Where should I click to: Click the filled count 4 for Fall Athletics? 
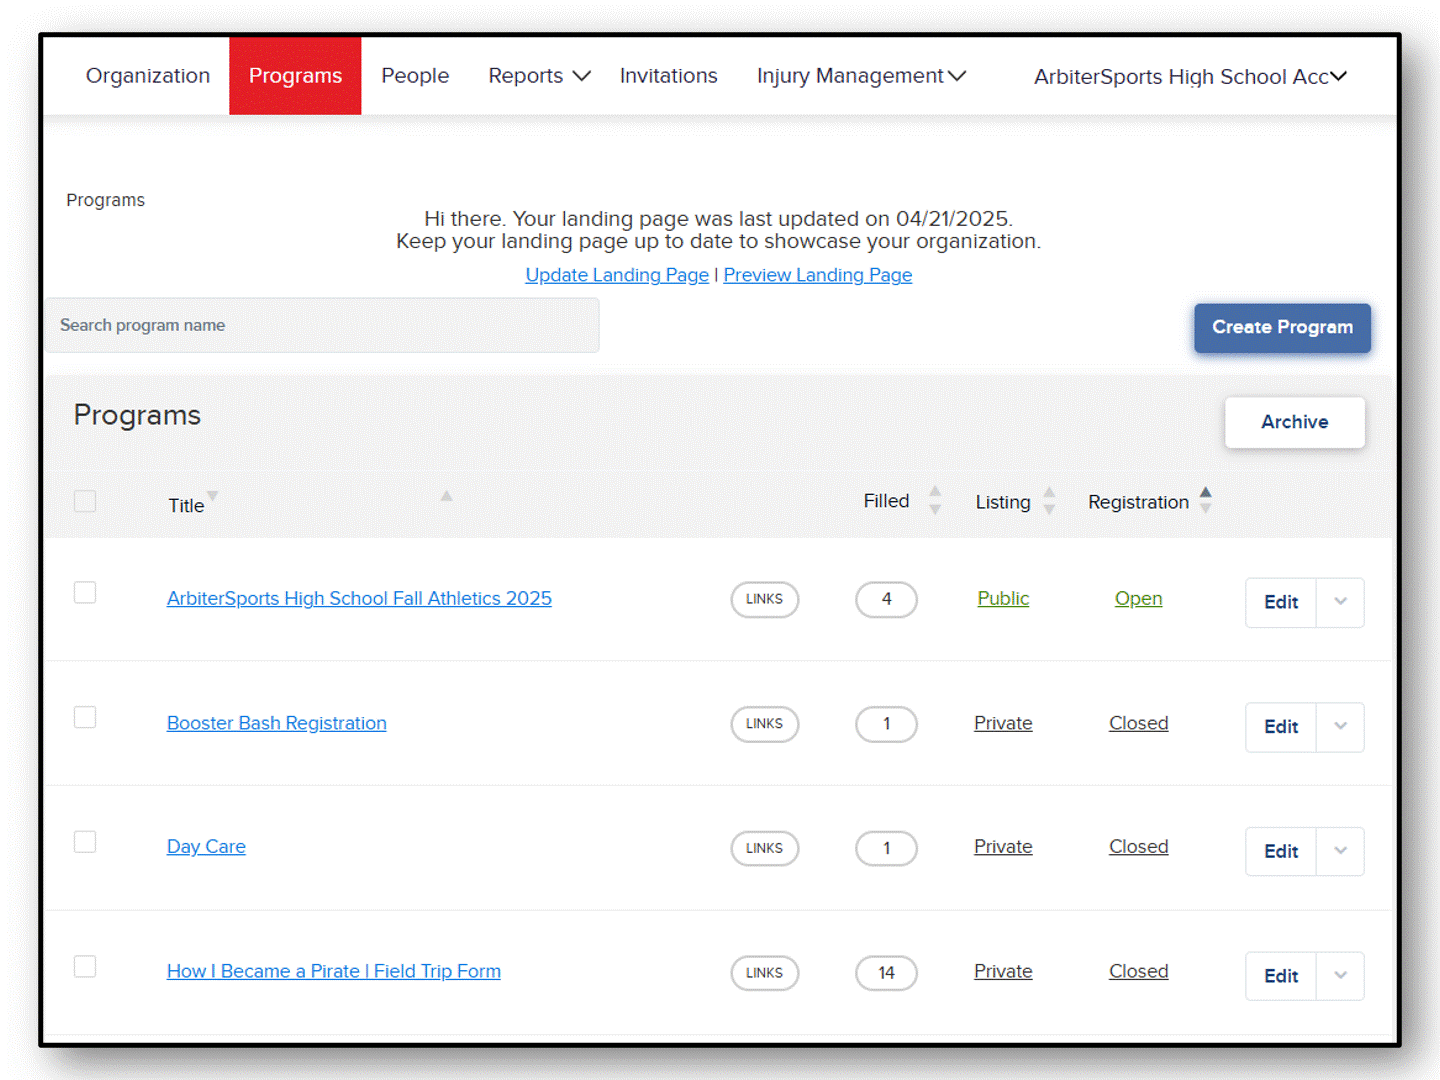pos(886,599)
